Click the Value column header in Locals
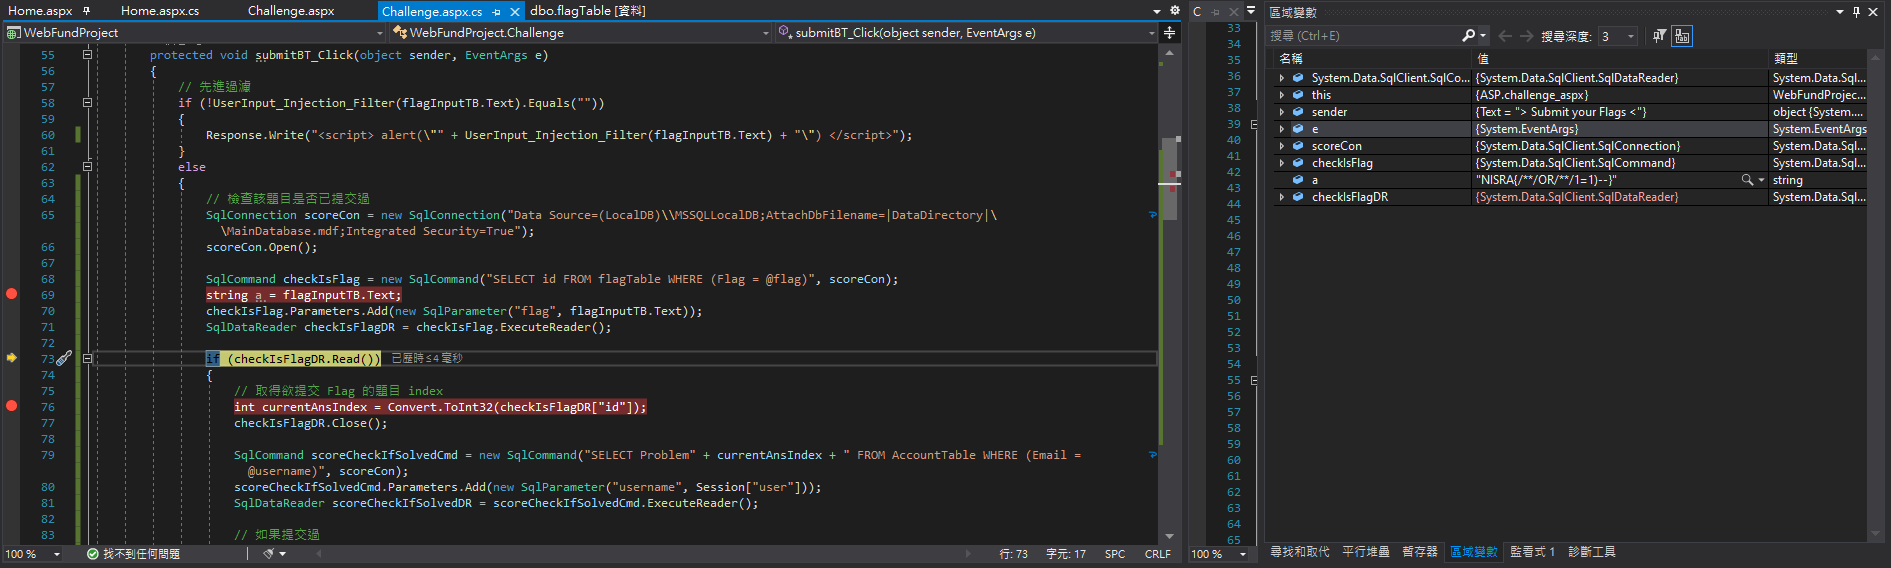 tap(1620, 59)
